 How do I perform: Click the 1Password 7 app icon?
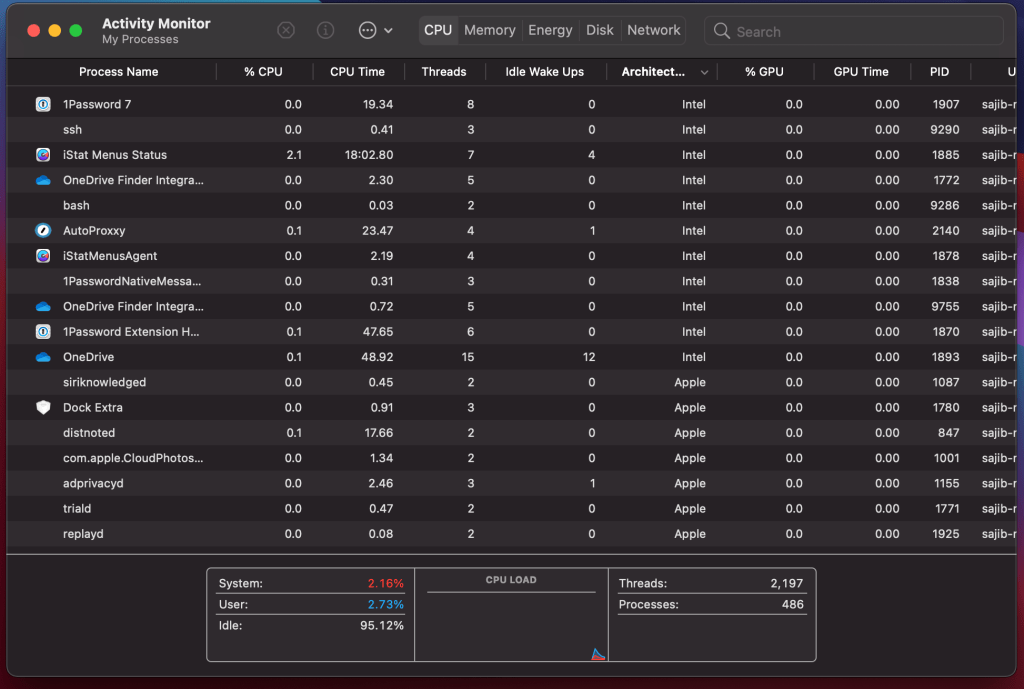(x=43, y=104)
